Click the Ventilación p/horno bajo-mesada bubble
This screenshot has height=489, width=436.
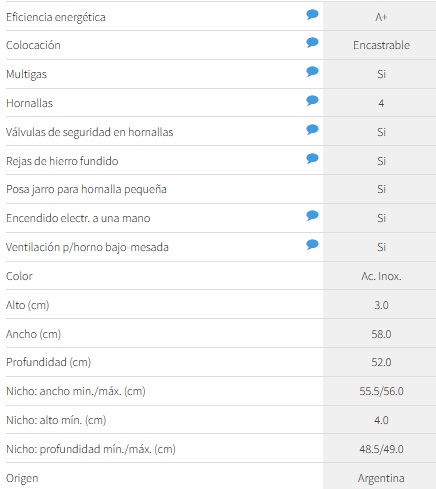pos(312,245)
